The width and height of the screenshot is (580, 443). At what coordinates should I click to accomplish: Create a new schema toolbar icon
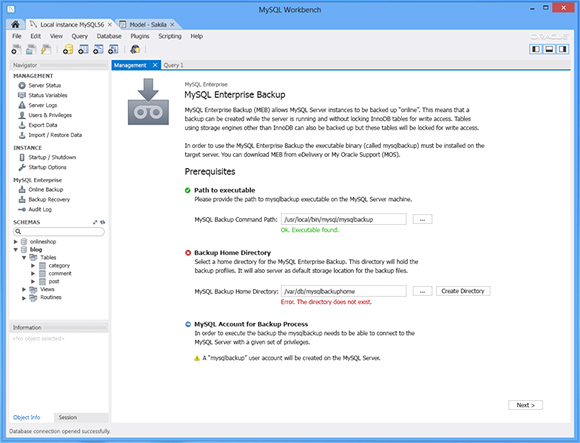(68, 49)
